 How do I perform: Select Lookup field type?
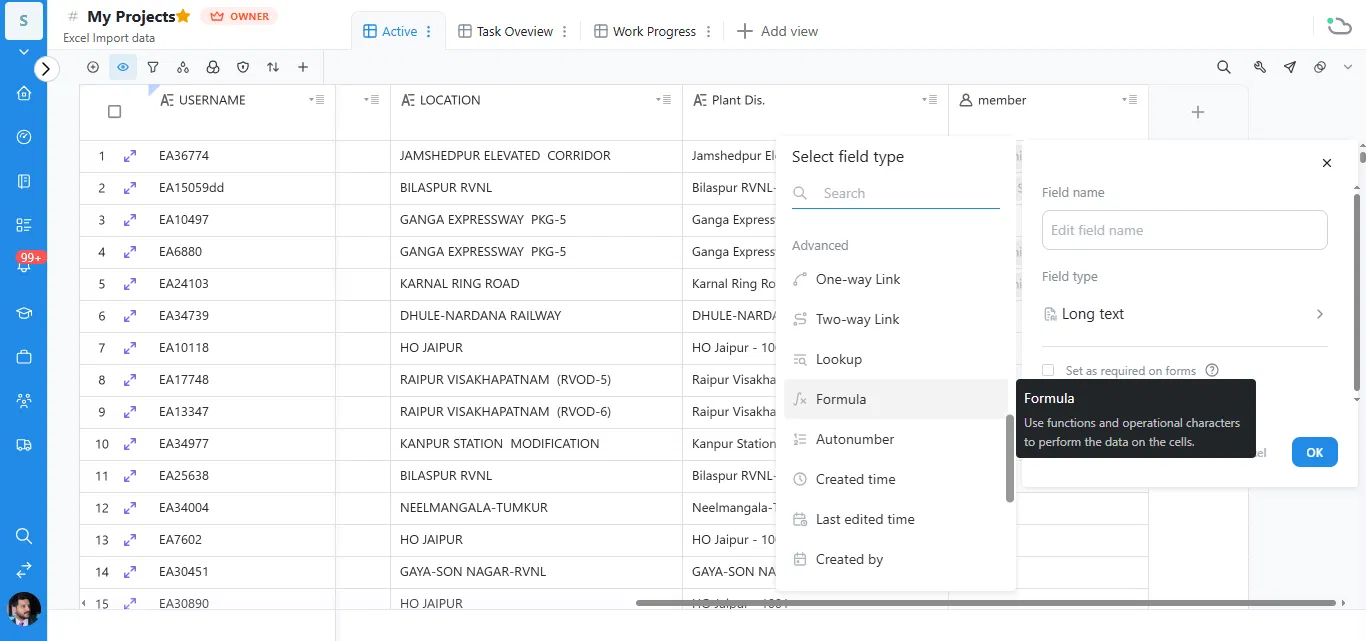click(x=895, y=359)
